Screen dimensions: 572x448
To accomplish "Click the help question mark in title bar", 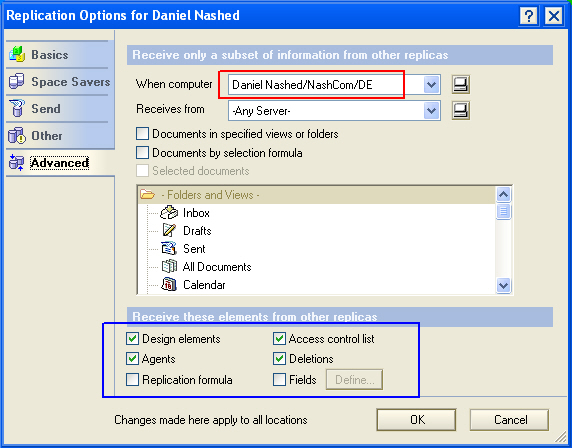I will coord(528,16).
